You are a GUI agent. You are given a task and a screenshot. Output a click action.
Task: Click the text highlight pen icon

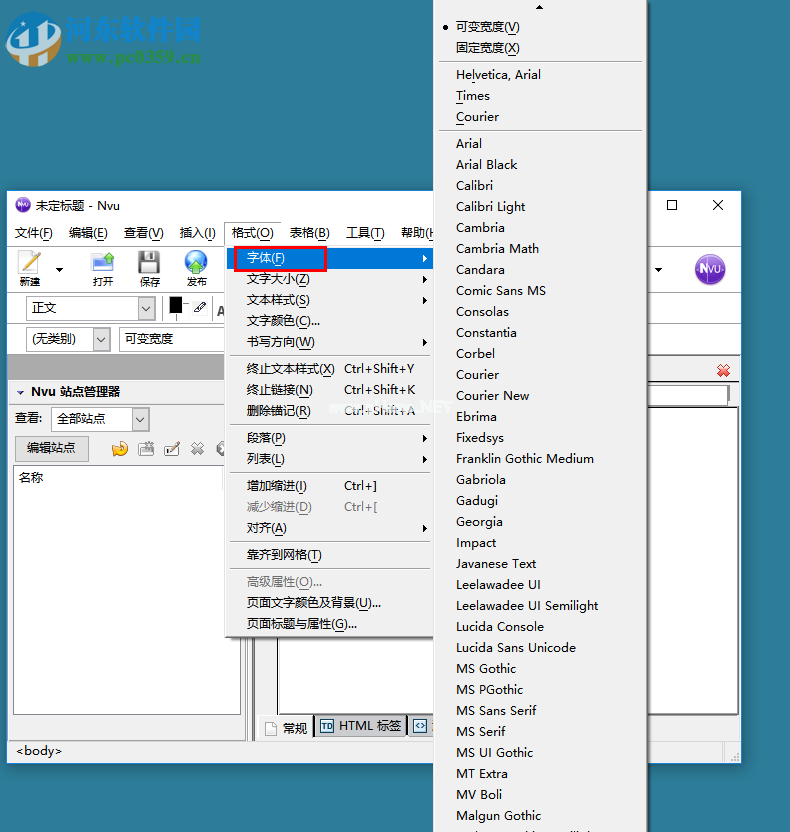[x=199, y=307]
